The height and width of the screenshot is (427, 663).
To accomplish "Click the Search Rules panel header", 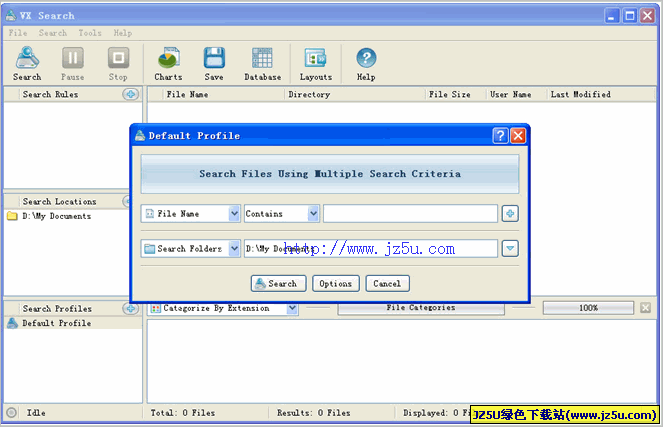I will (x=50, y=94).
